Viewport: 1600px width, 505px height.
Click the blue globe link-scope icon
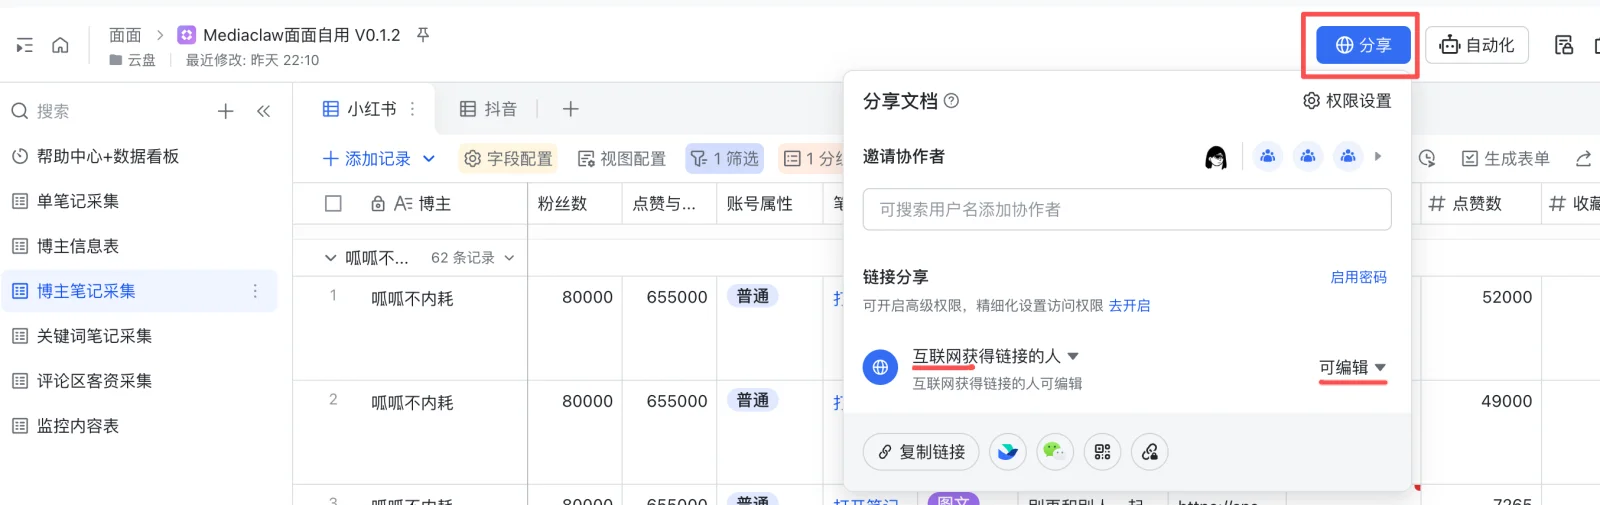tap(880, 367)
